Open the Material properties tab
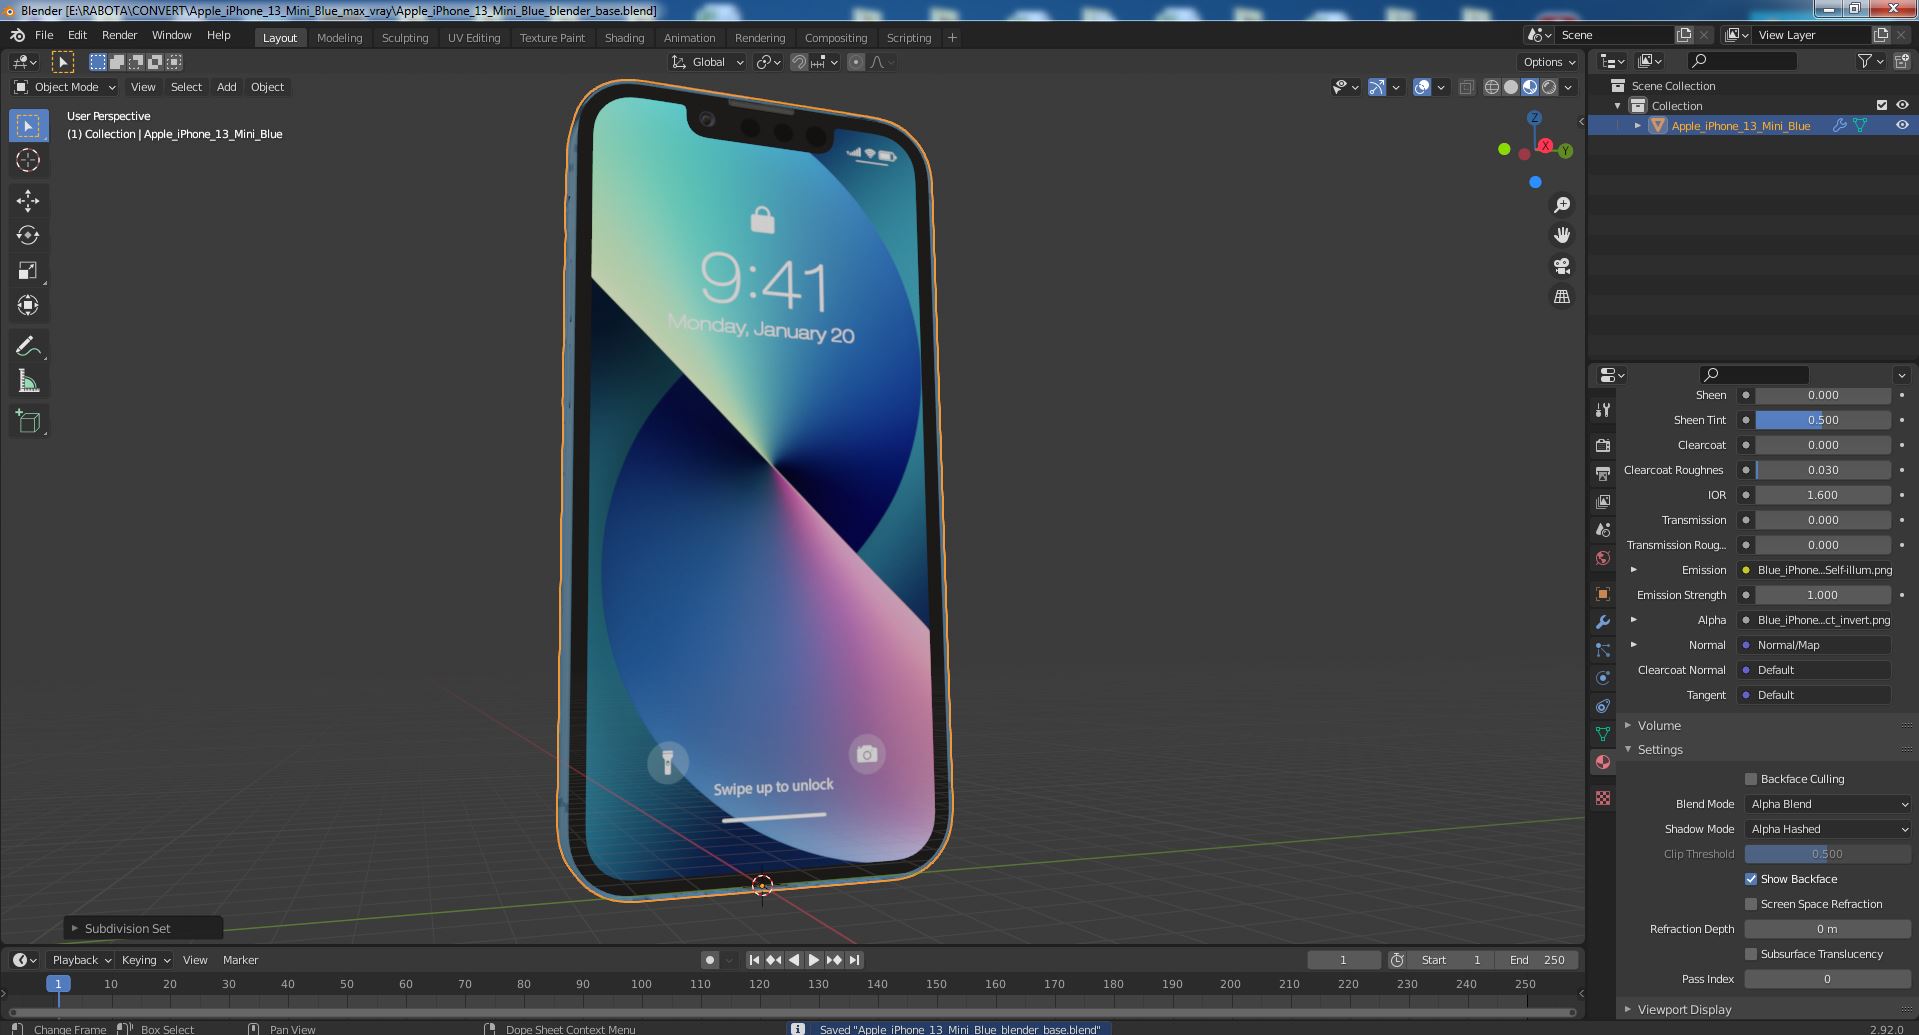 point(1603,762)
